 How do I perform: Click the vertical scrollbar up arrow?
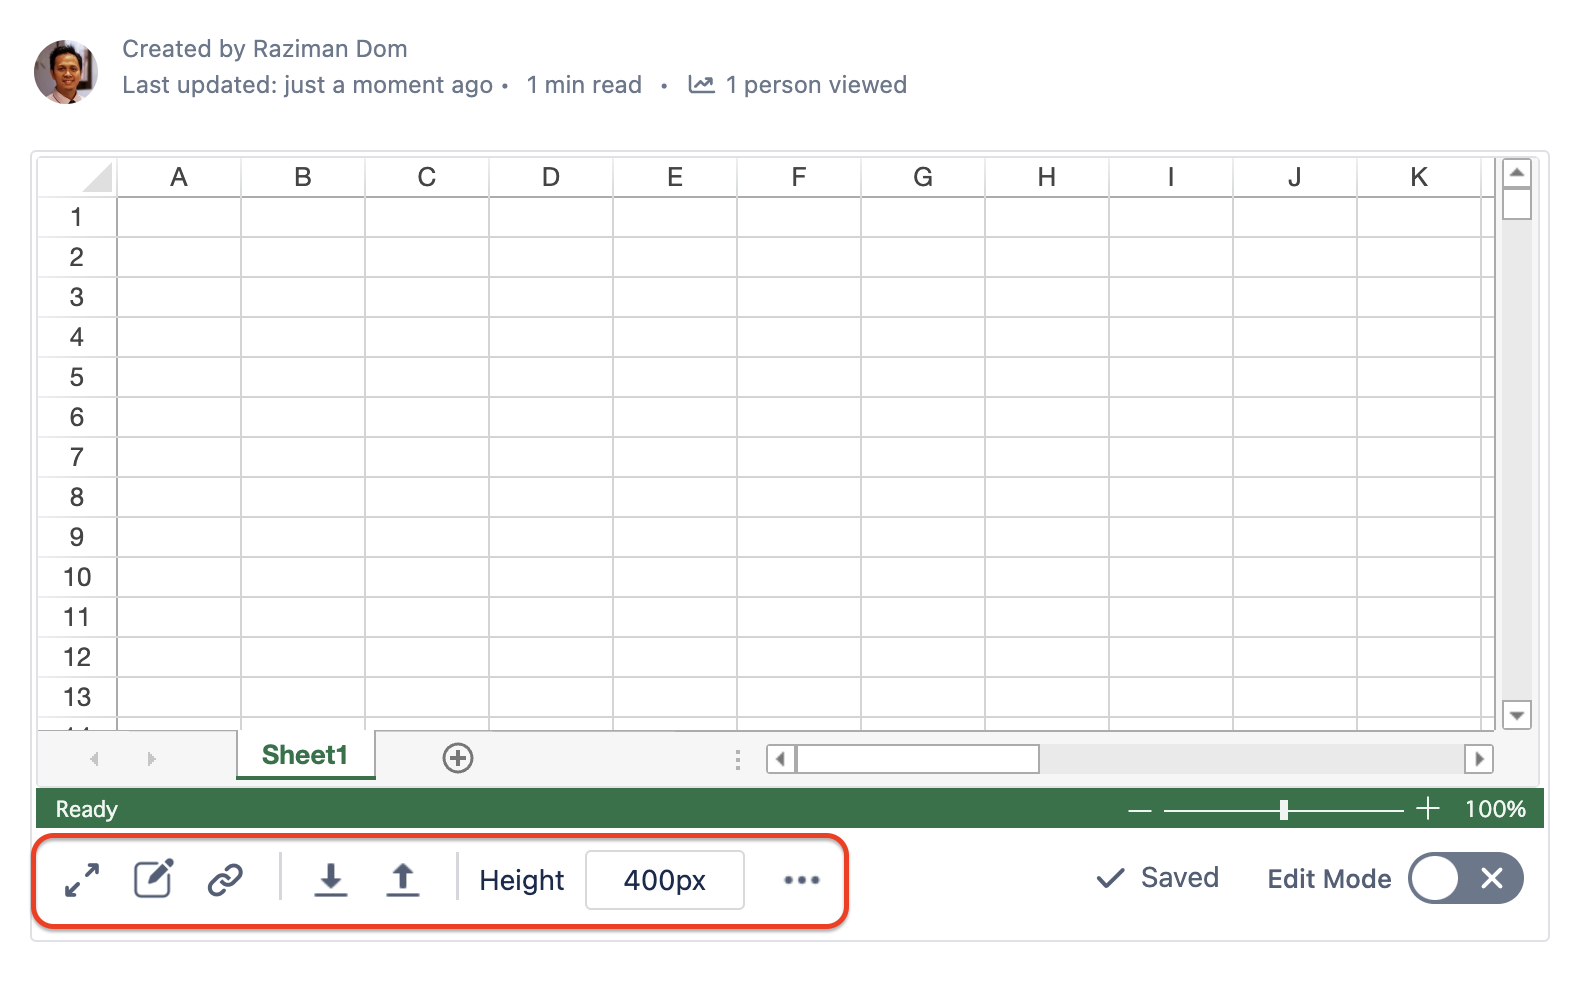(x=1517, y=173)
